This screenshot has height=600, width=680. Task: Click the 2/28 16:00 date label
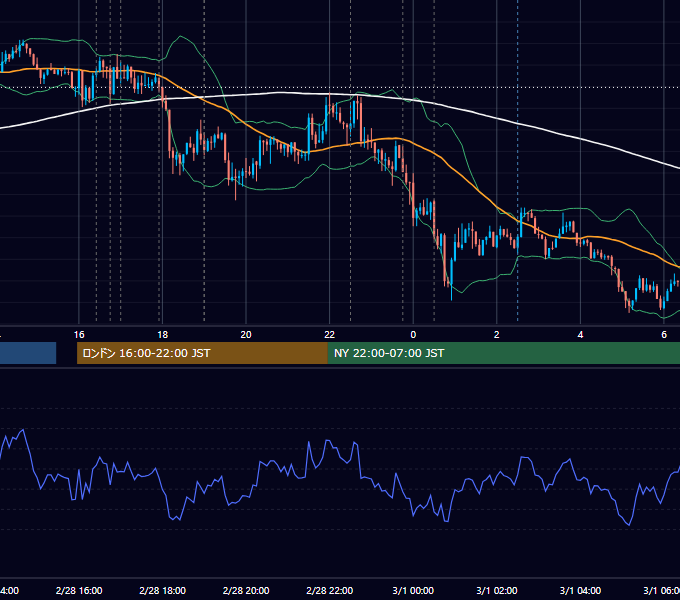79,590
